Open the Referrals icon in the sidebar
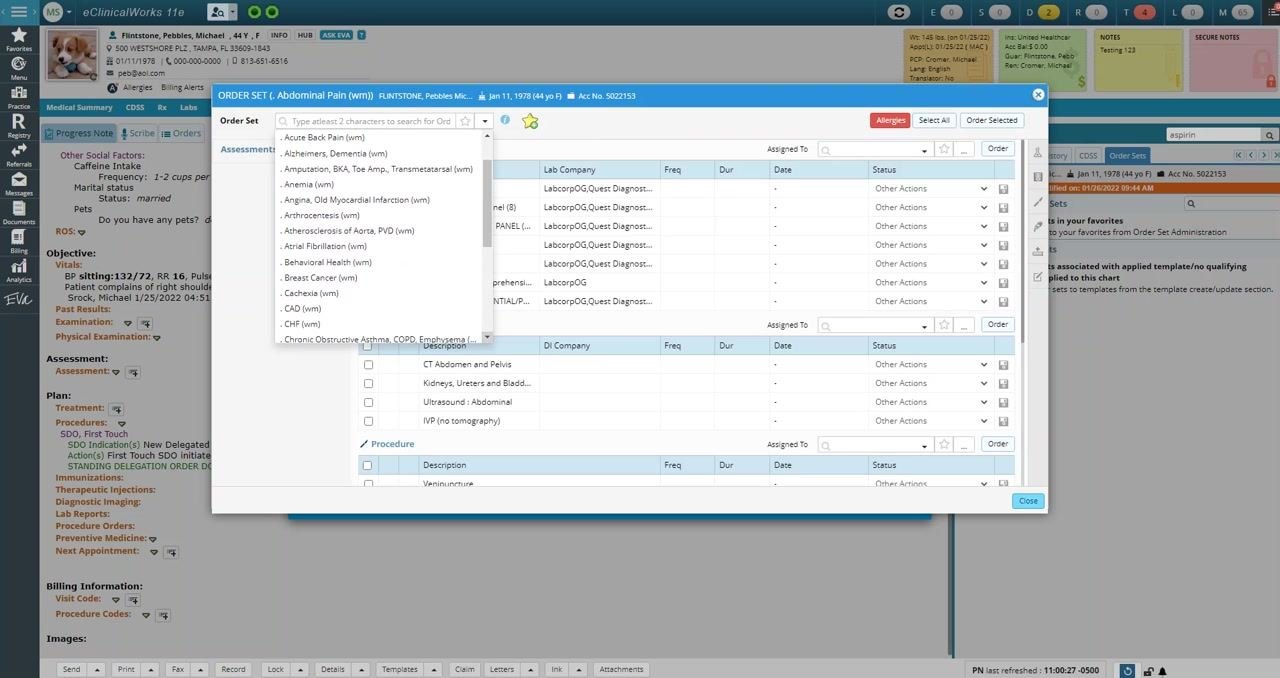This screenshot has height=678, width=1280. (x=18, y=153)
